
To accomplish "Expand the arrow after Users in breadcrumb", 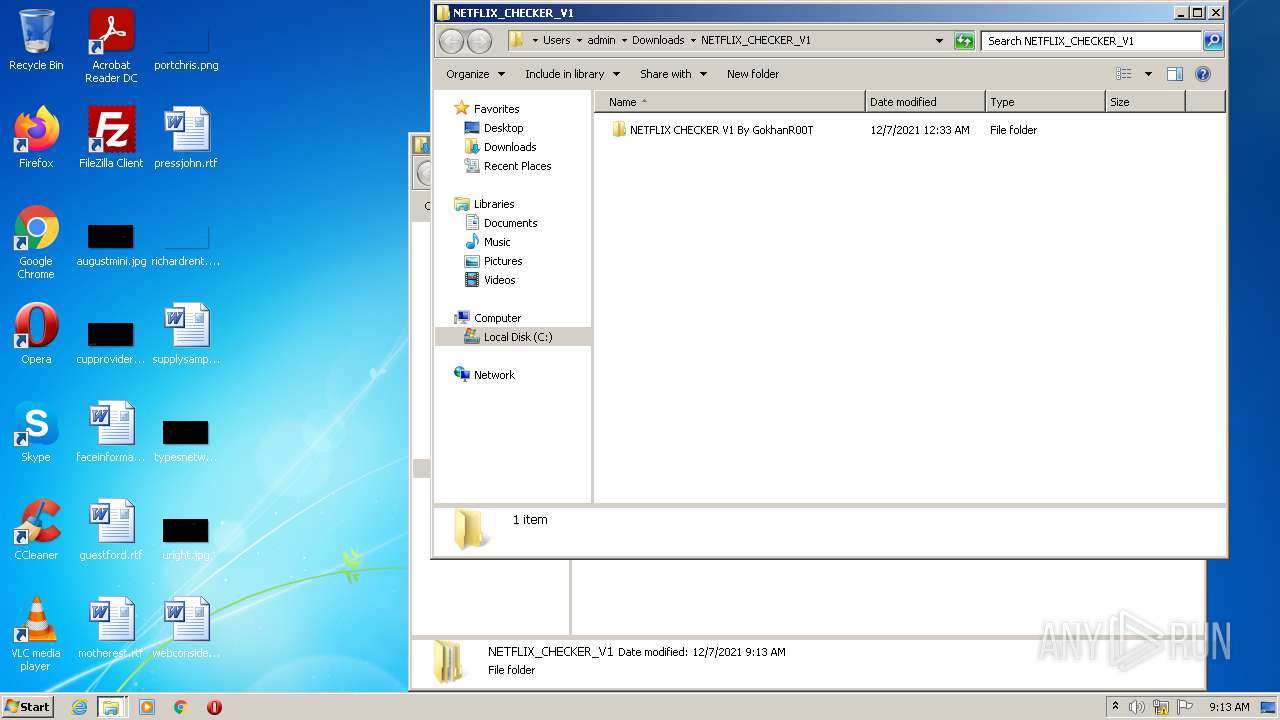I will (579, 41).
